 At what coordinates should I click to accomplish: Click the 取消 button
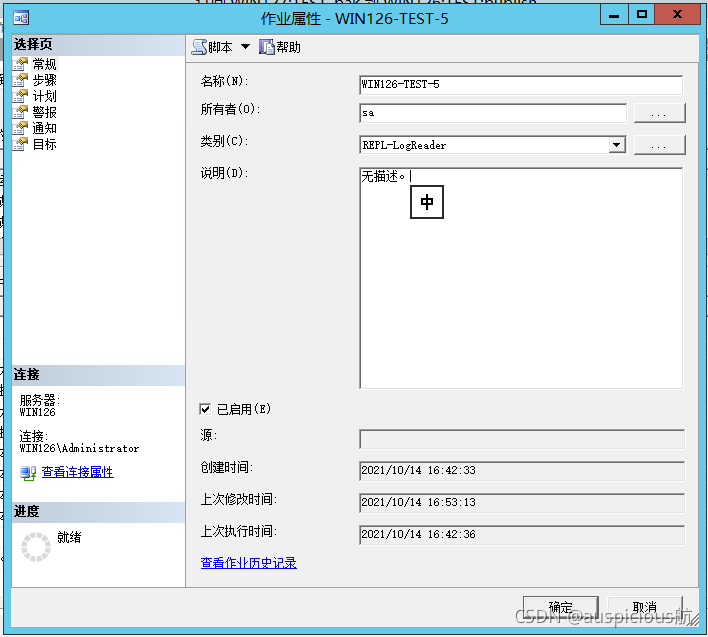point(644,607)
